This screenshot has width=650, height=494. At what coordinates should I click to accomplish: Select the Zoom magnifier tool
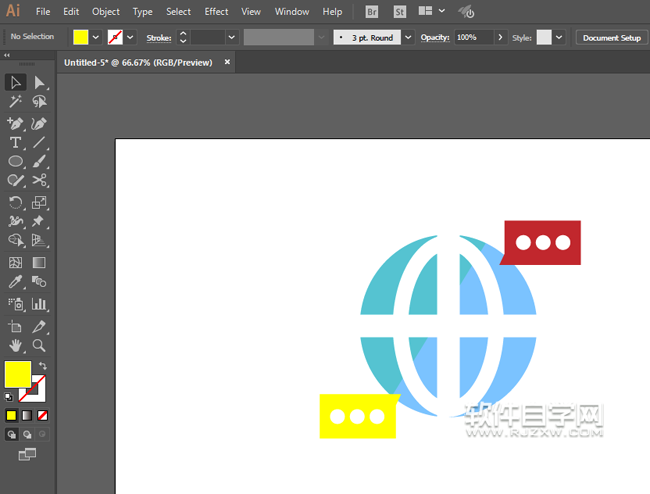pyautogui.click(x=40, y=345)
